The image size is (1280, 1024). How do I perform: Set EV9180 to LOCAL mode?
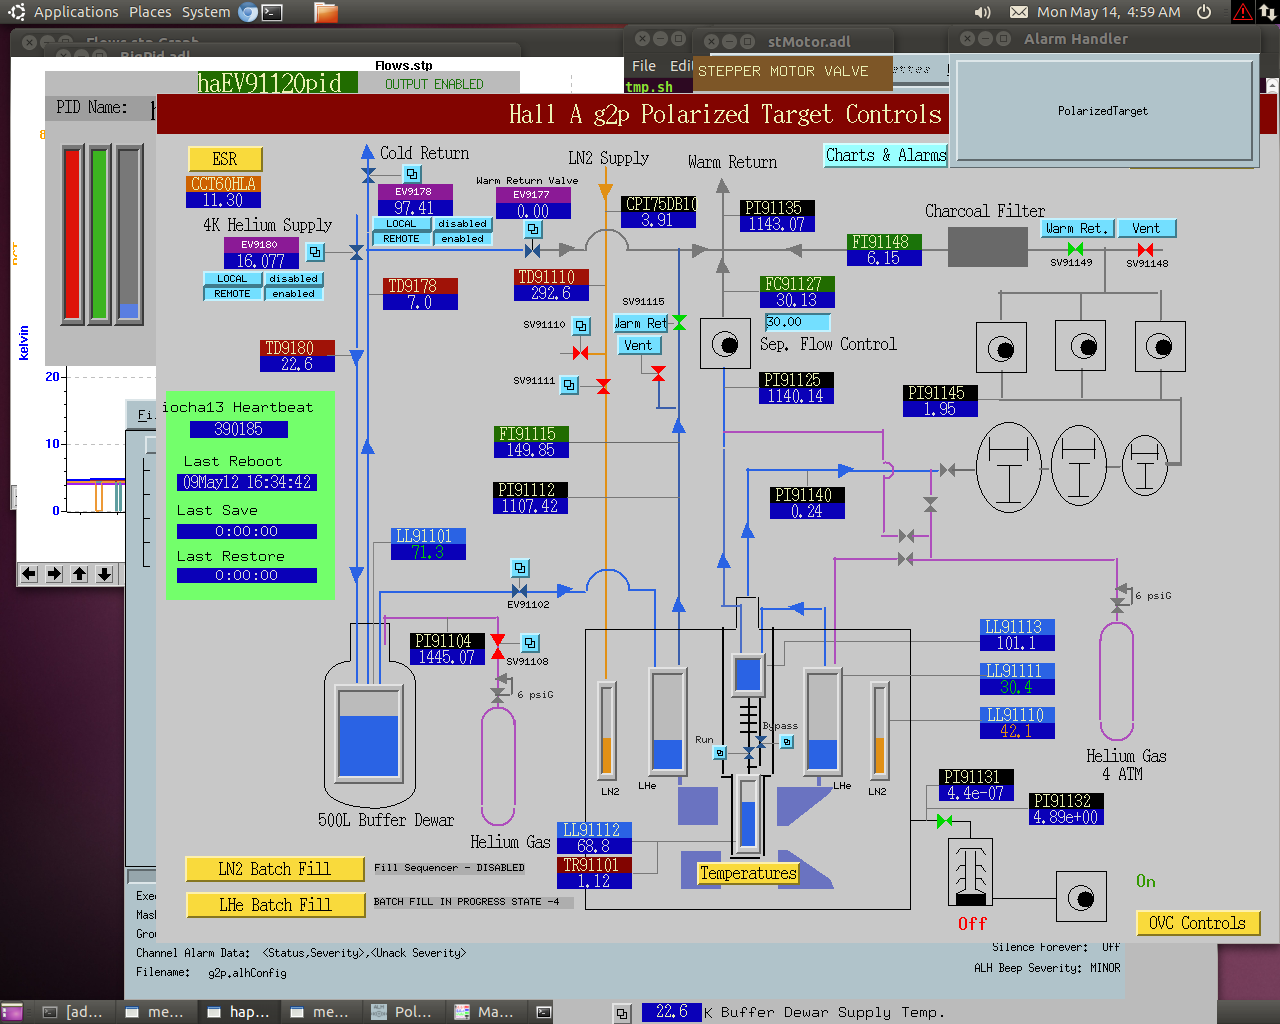point(232,279)
